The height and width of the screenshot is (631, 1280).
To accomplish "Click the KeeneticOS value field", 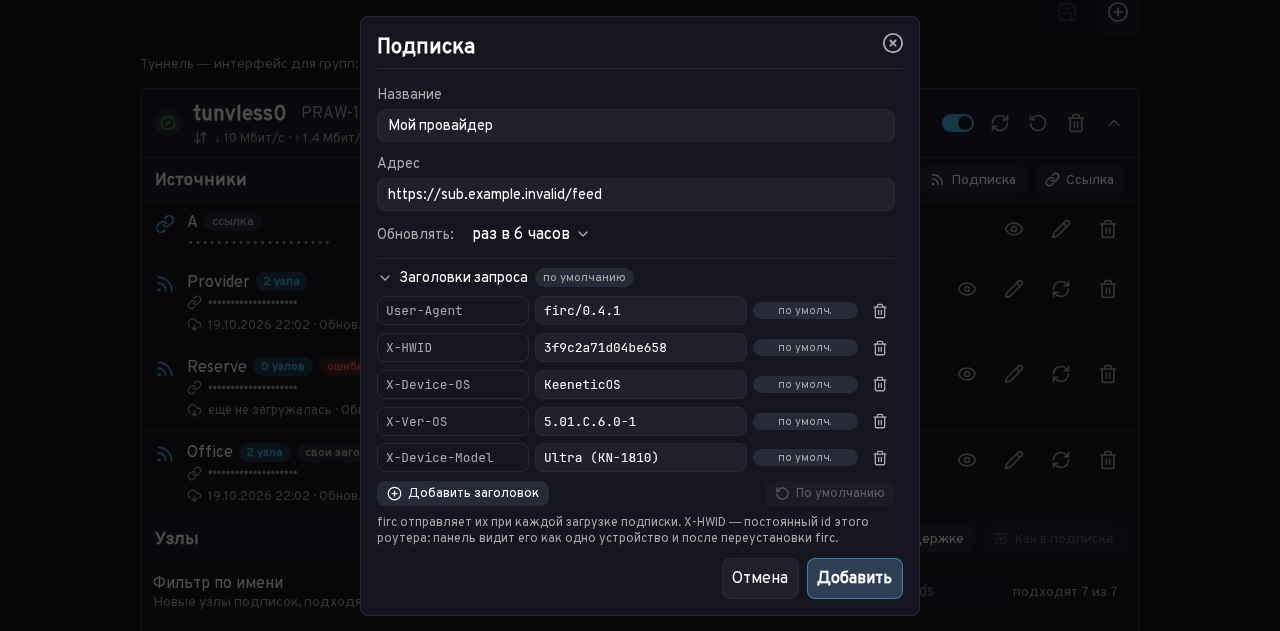I will [x=641, y=384].
